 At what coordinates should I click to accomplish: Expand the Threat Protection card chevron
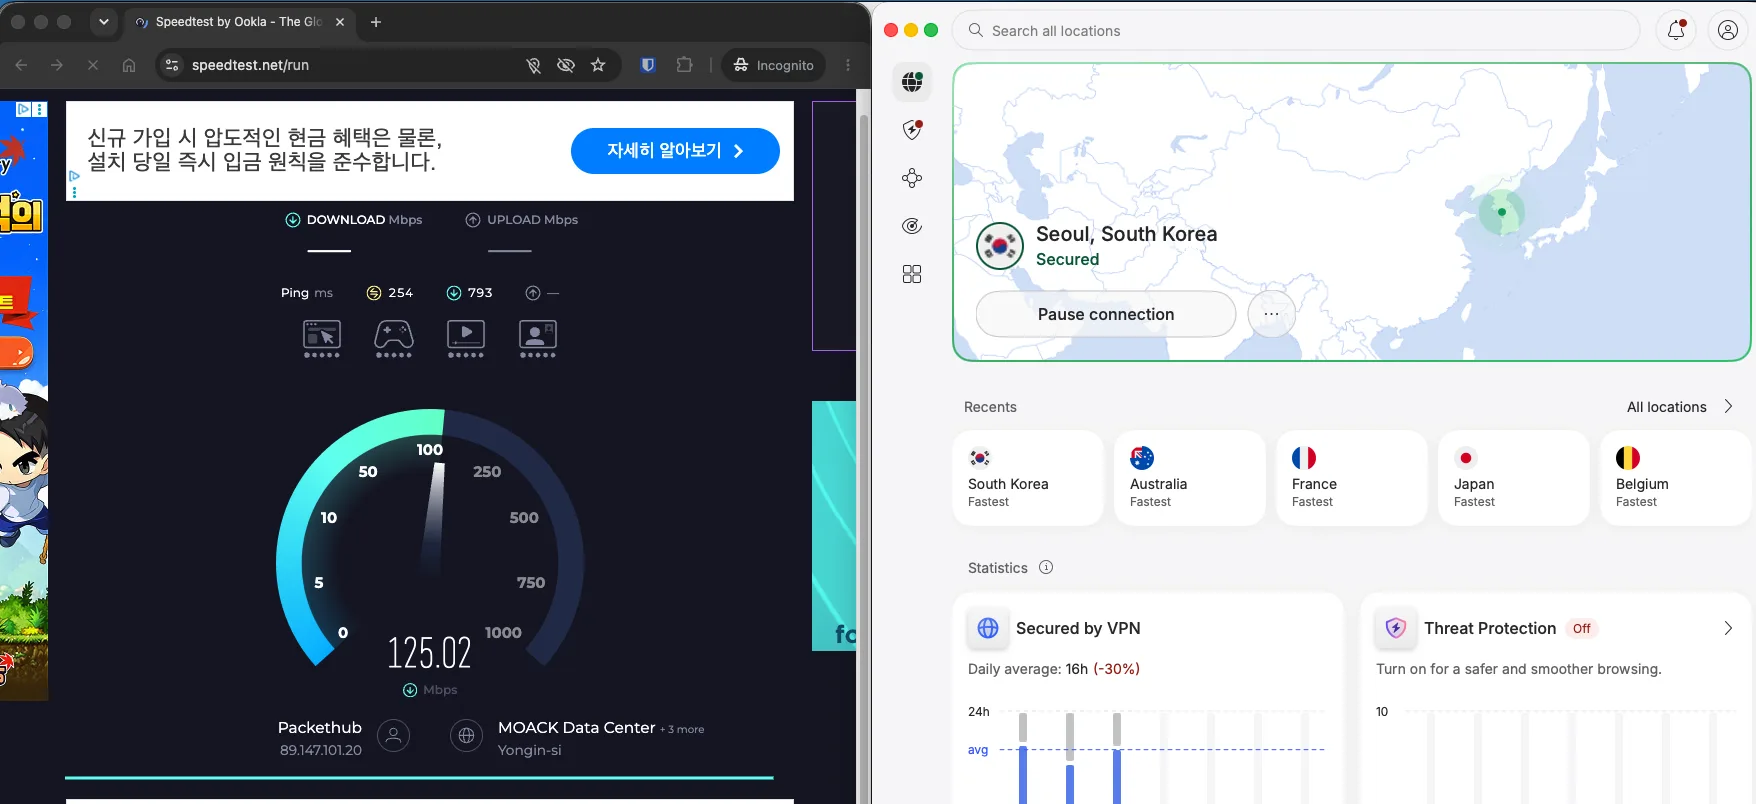(x=1728, y=628)
